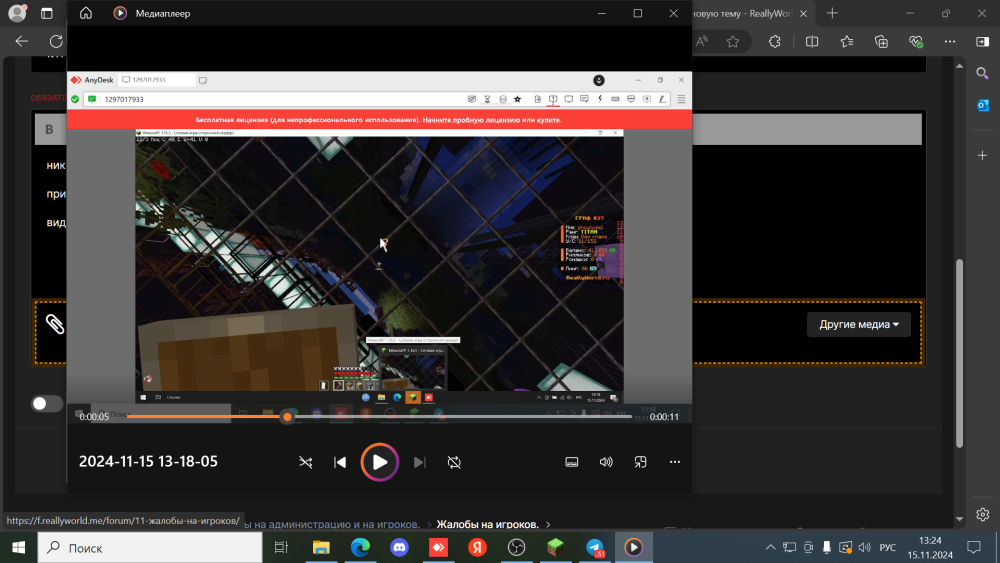Open notification center
Image resolution: width=1000 pixels, height=563 pixels.
point(974,548)
